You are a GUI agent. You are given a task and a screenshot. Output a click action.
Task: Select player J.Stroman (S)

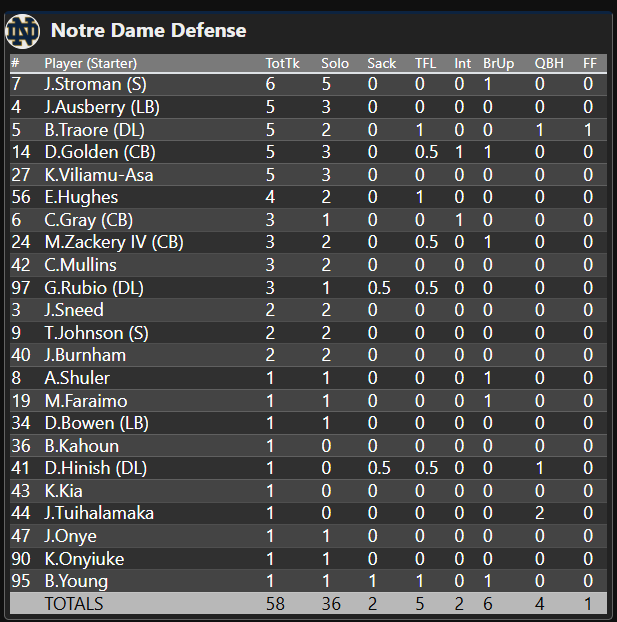coord(96,84)
